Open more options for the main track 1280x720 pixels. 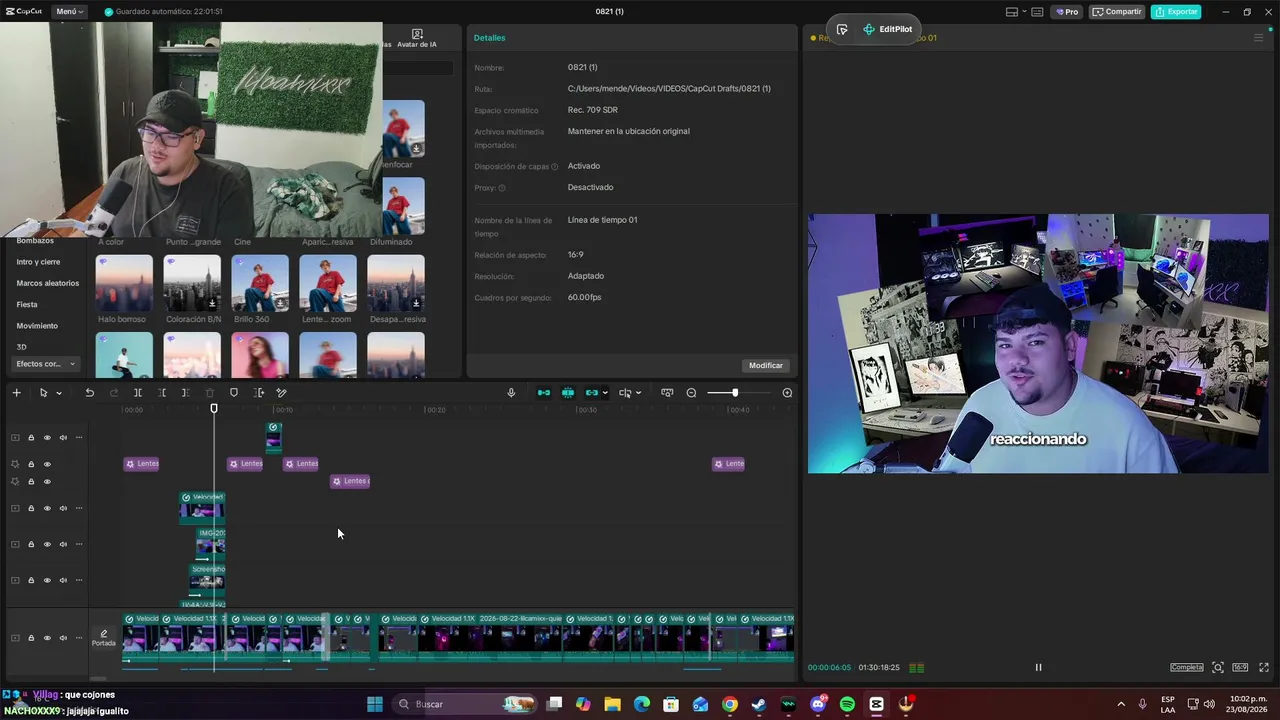[x=79, y=638]
